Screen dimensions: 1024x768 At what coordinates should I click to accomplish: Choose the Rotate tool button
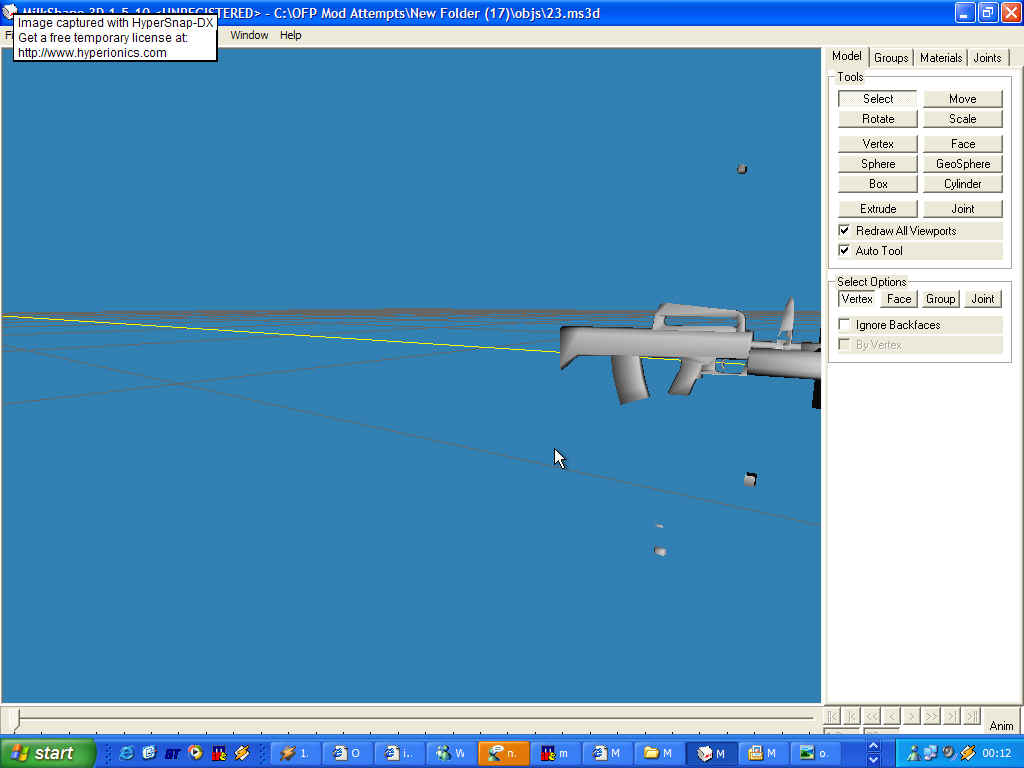click(878, 119)
